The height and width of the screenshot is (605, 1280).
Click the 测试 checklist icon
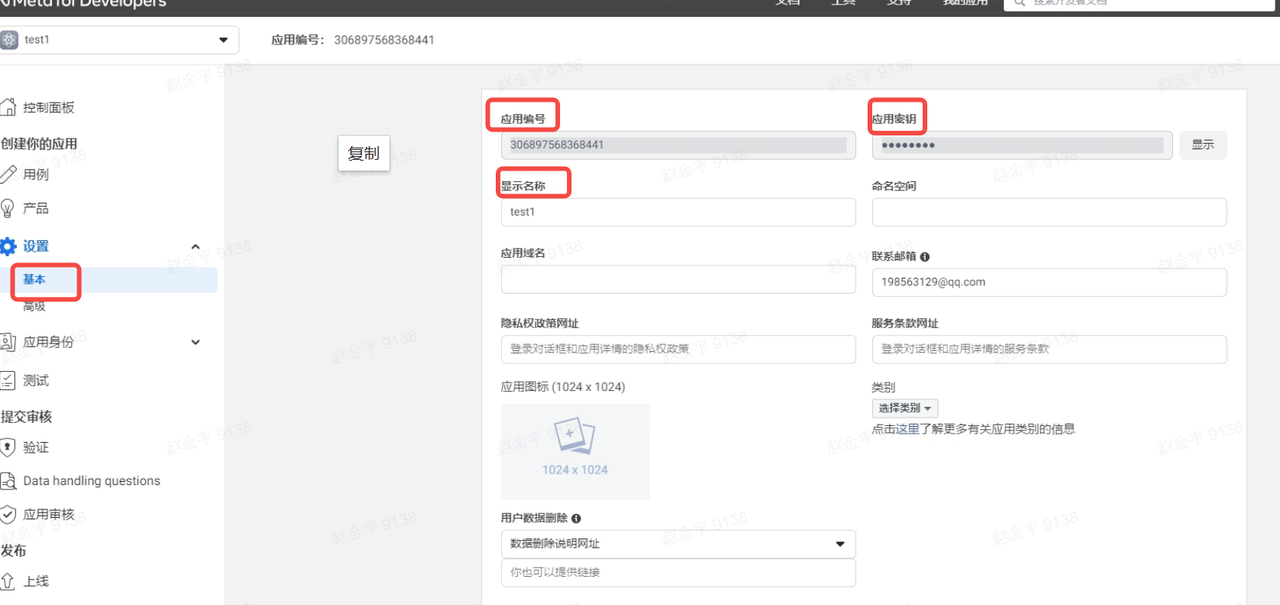pos(9,380)
